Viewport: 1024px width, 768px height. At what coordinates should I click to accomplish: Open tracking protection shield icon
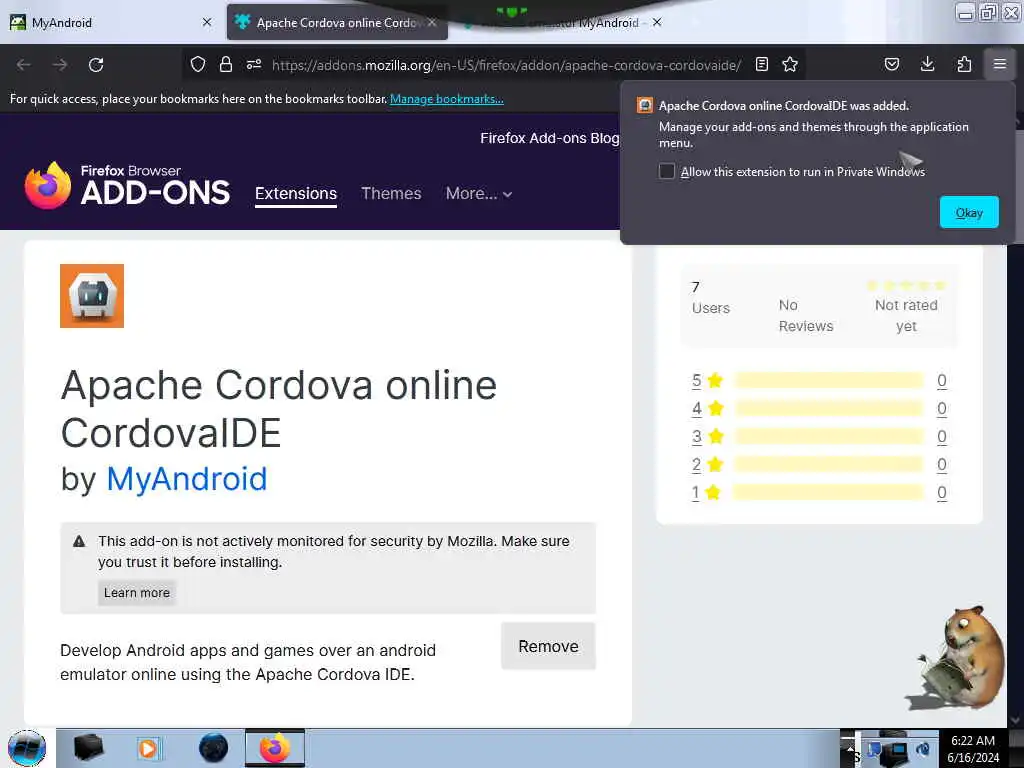(198, 64)
